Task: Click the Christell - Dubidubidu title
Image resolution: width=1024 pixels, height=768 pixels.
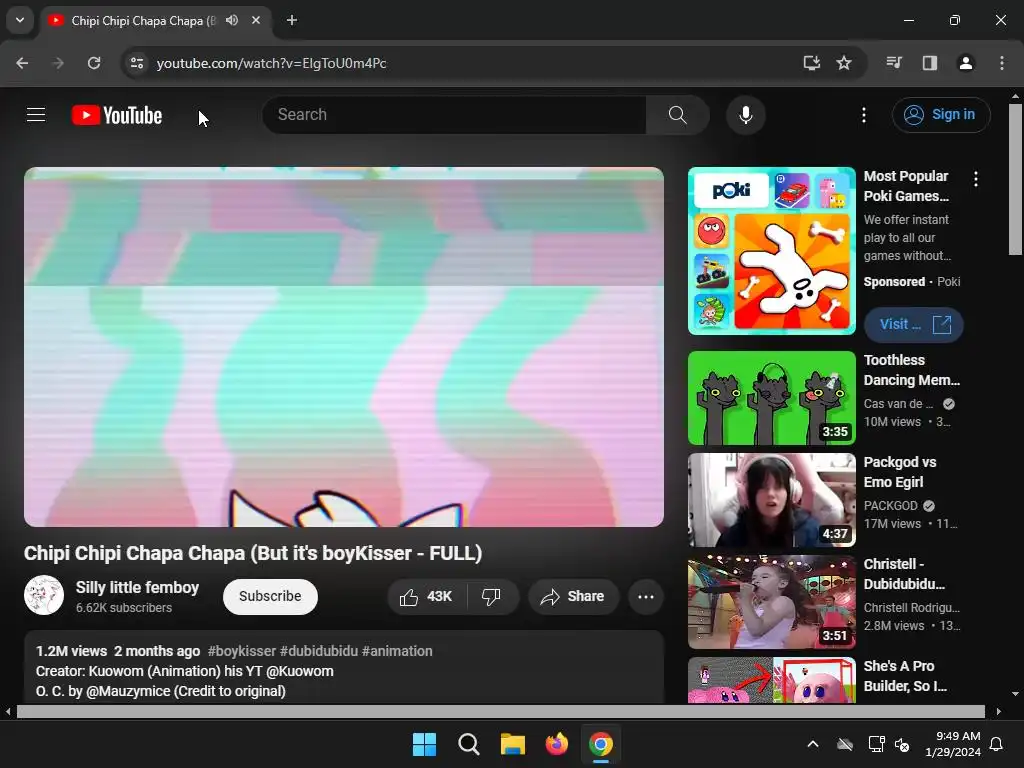Action: [904, 573]
